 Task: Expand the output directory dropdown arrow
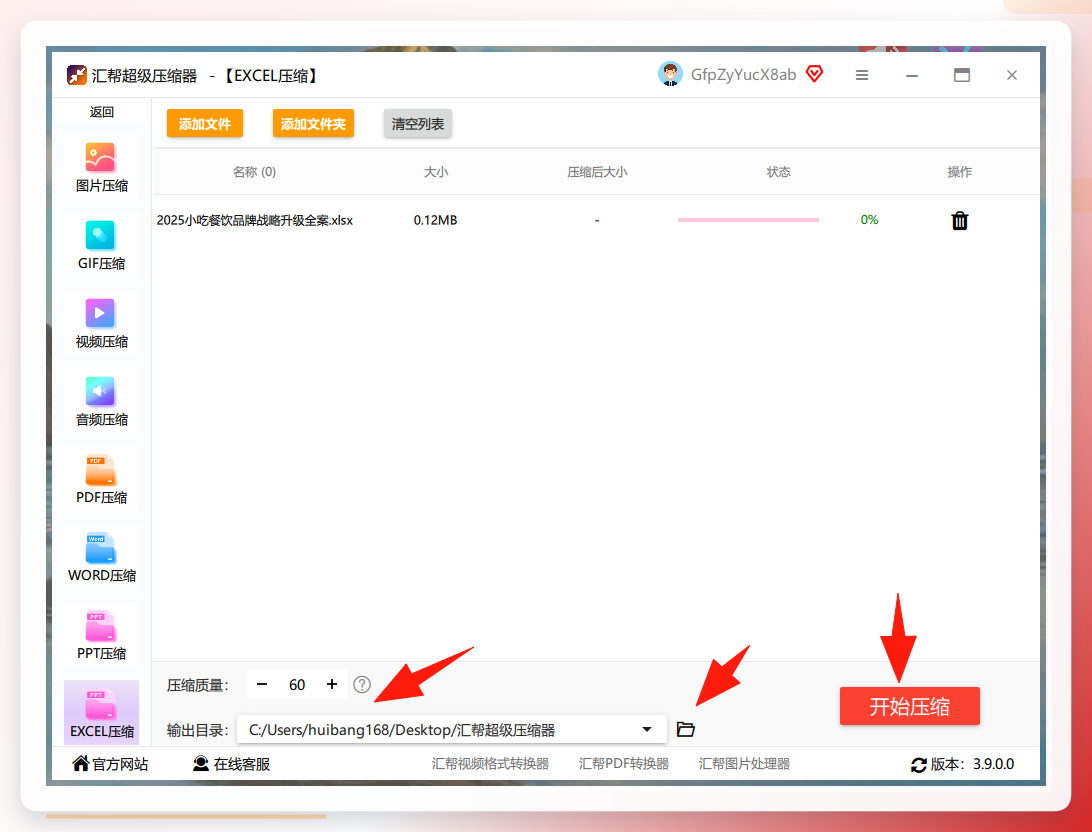647,730
